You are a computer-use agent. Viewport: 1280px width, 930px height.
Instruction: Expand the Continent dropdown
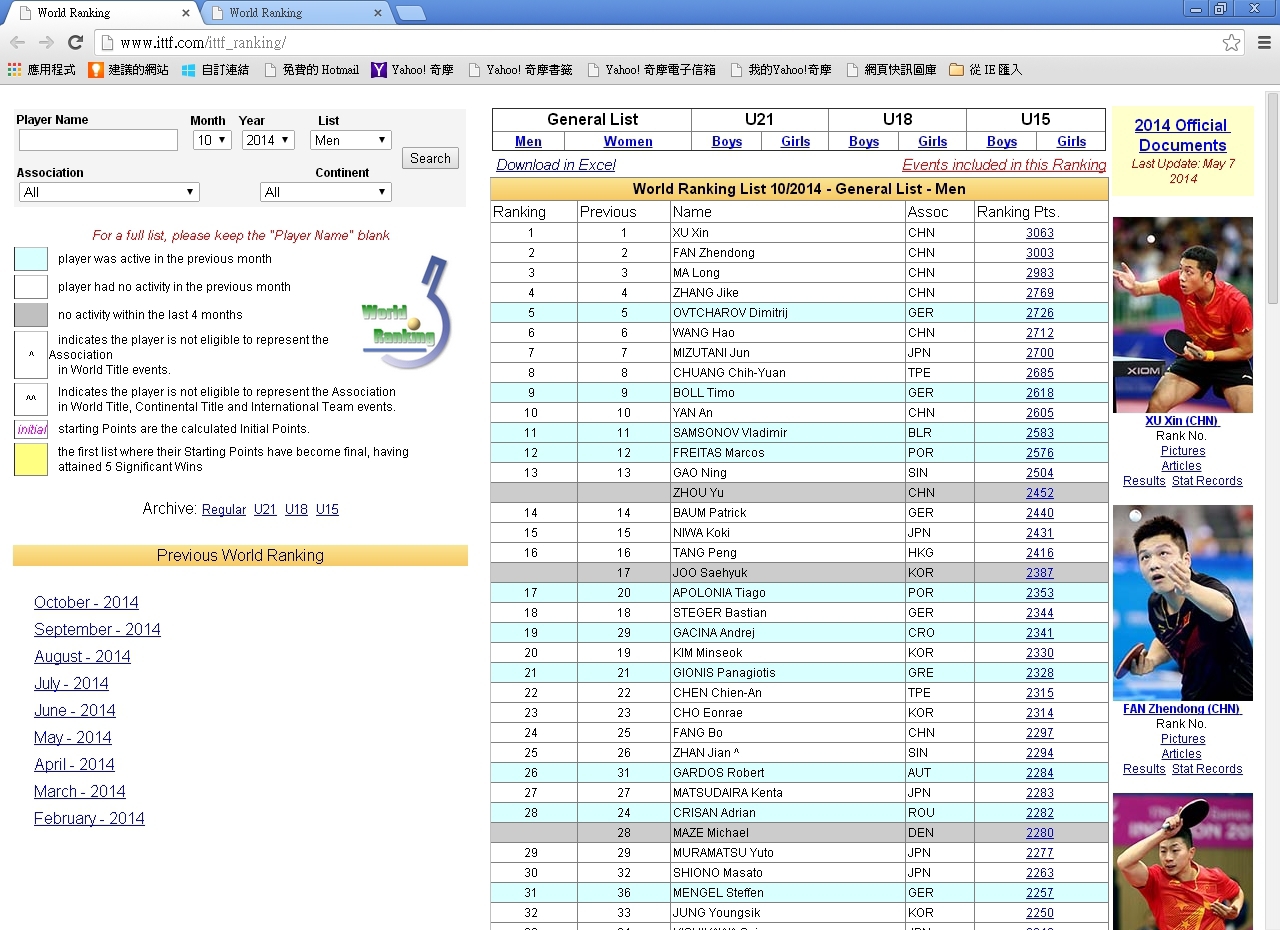[325, 192]
